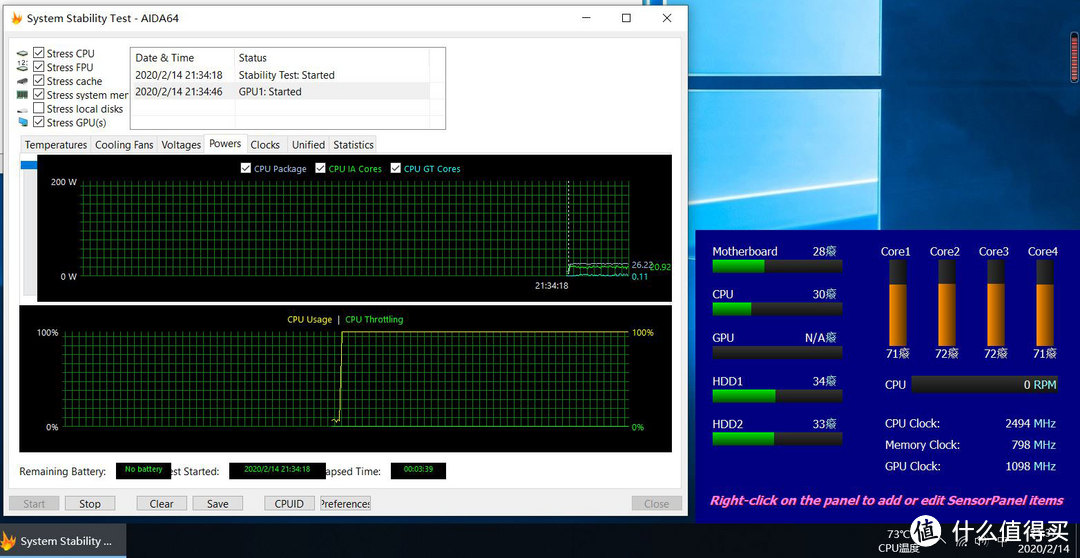Select the 'GPU1: Started' log row
1080x558 pixels.
[280, 91]
